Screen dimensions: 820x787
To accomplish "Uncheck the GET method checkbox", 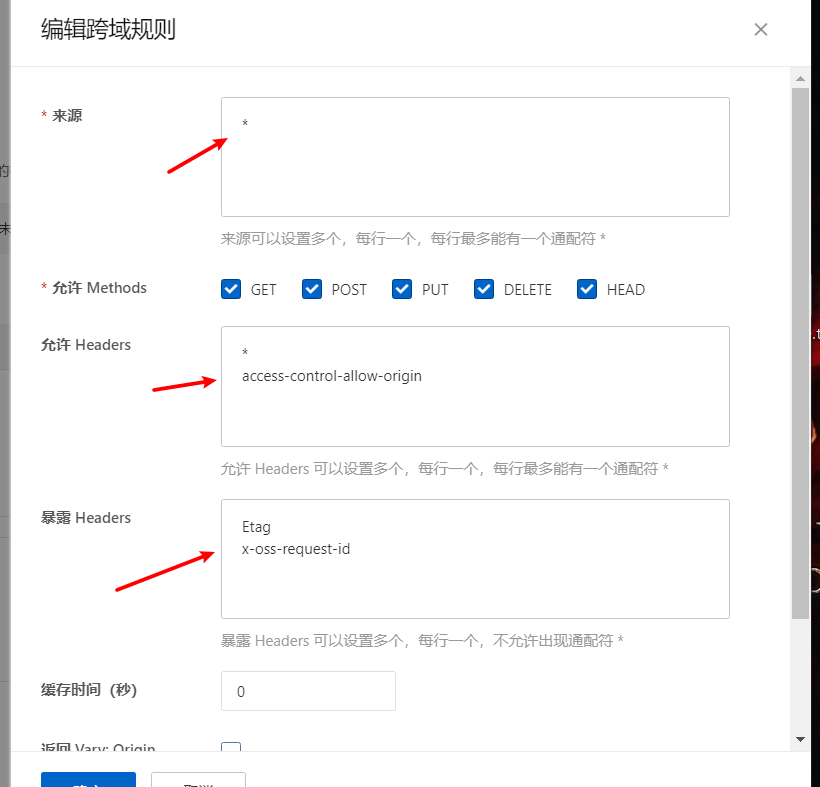I will (x=231, y=289).
